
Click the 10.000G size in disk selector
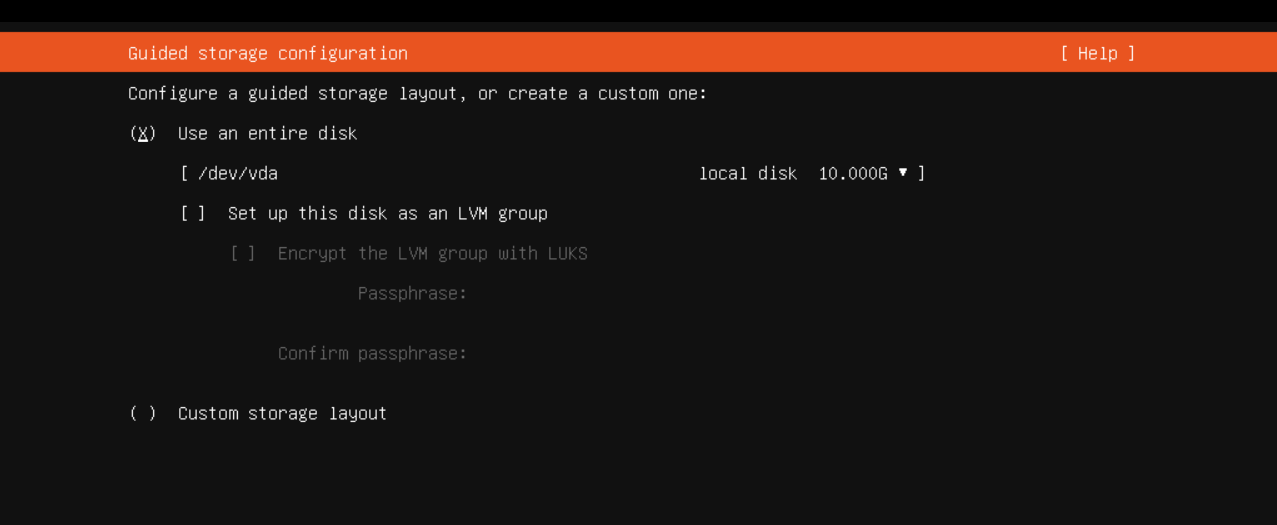[x=853, y=173]
